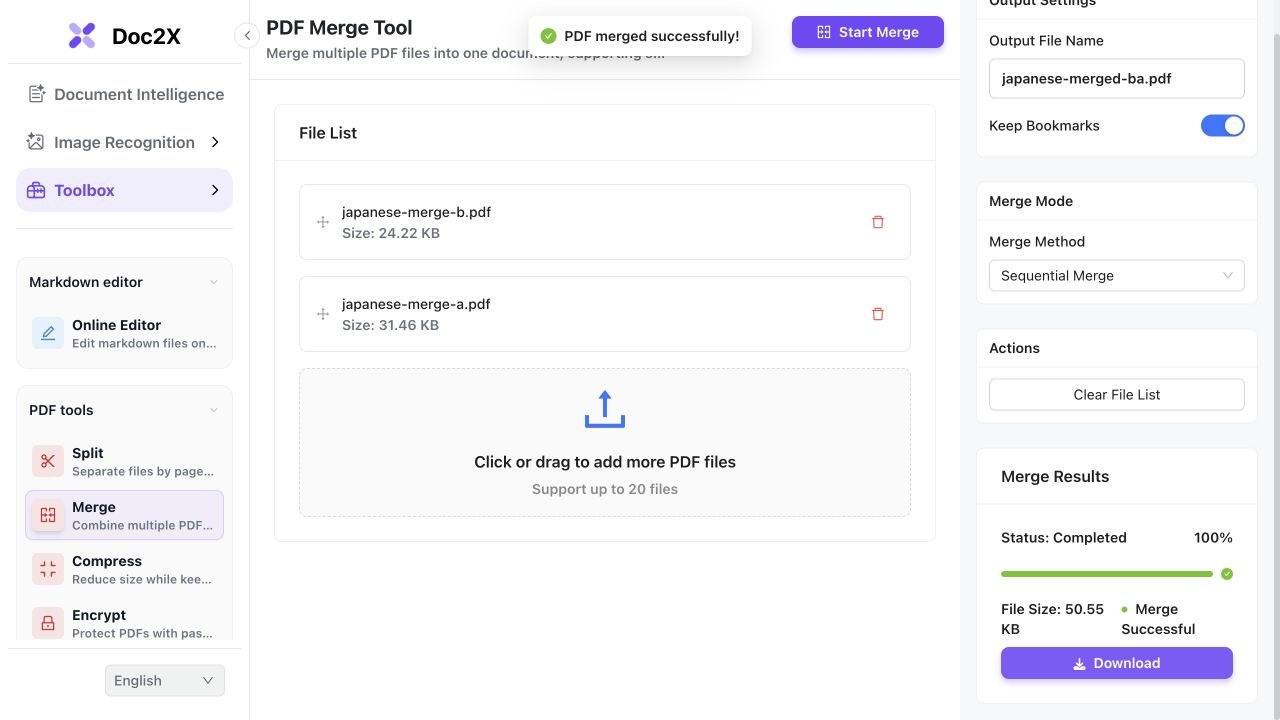This screenshot has height=720, width=1280.
Task: Click the Merge tool icon
Action: (48, 515)
